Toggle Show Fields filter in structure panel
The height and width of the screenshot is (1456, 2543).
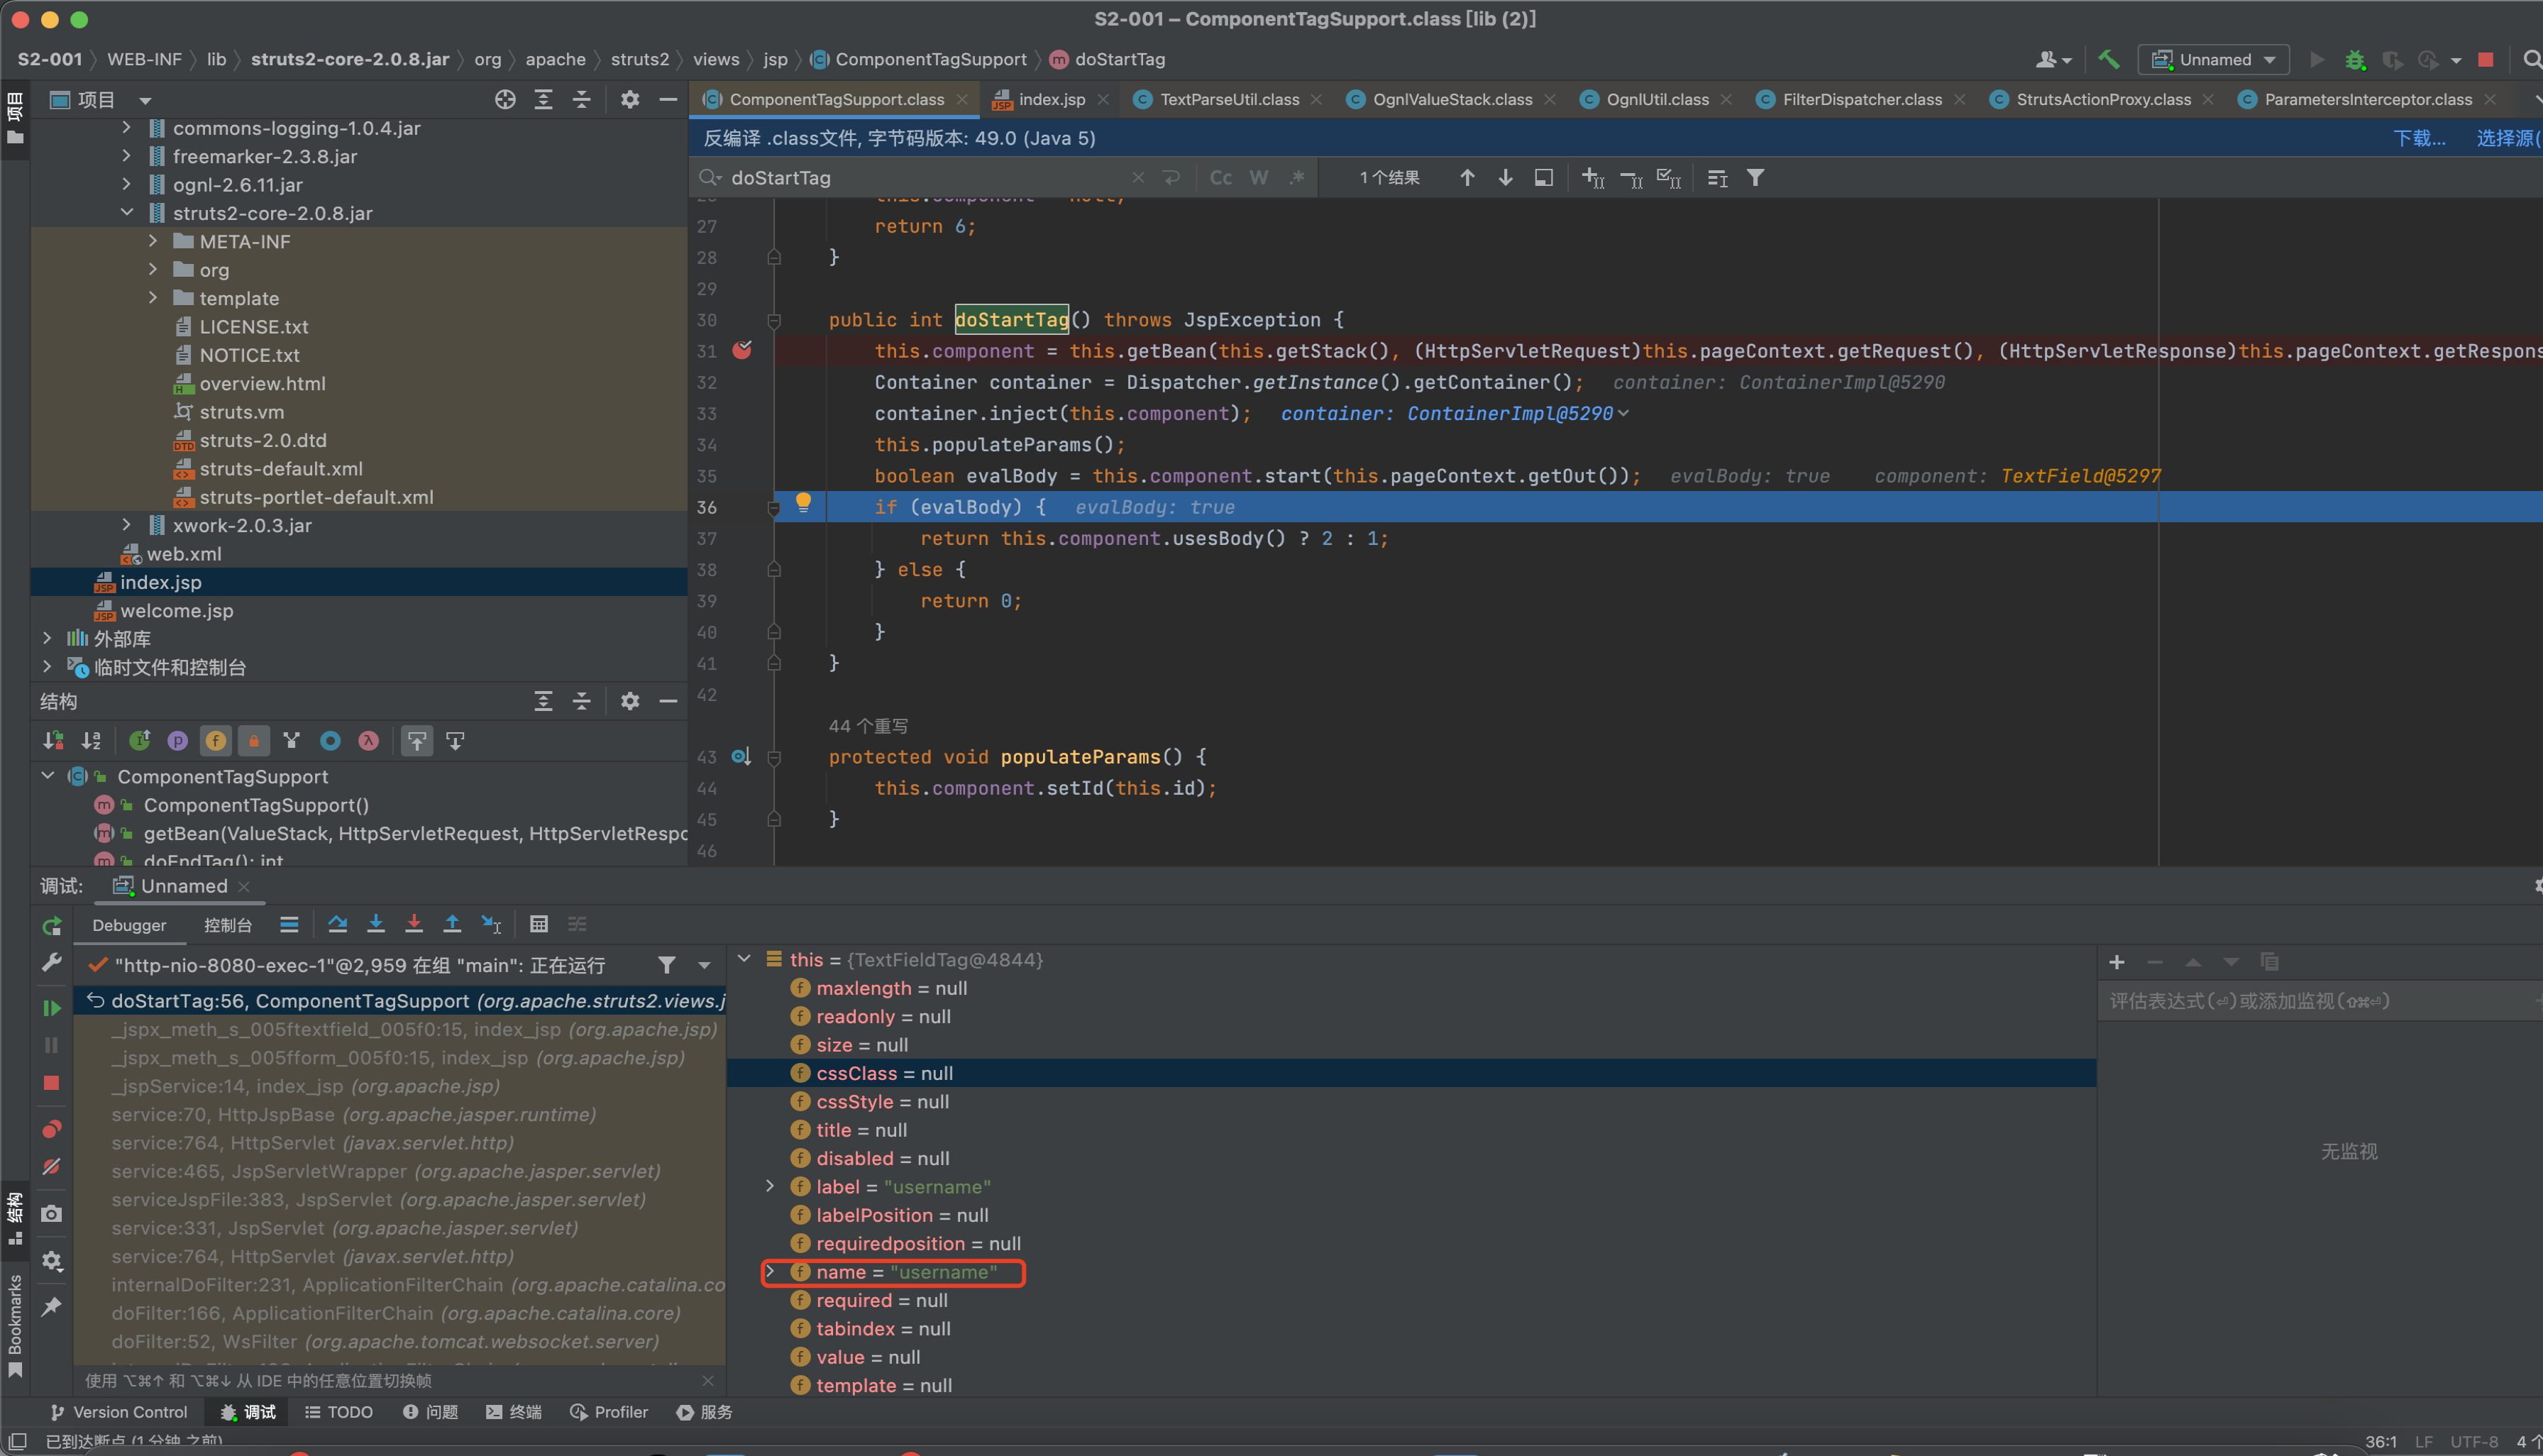tap(215, 741)
